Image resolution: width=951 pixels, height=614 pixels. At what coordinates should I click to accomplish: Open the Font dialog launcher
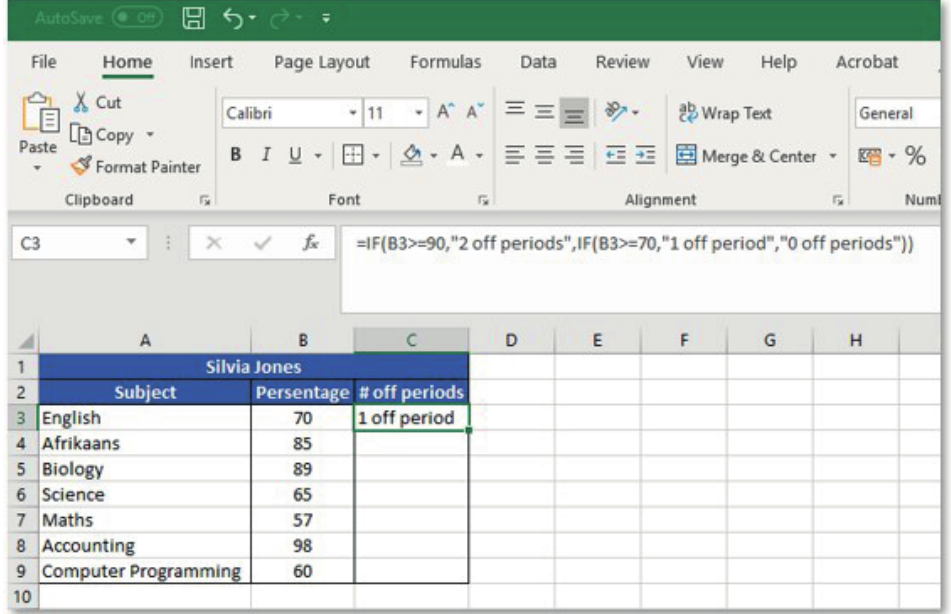pos(483,200)
